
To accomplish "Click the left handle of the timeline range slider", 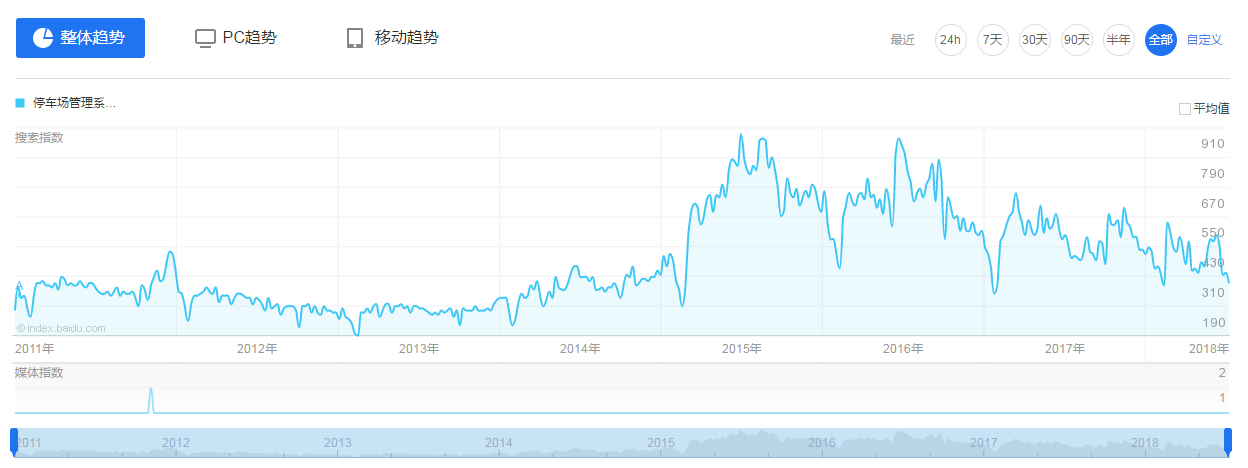I will coord(14,441).
